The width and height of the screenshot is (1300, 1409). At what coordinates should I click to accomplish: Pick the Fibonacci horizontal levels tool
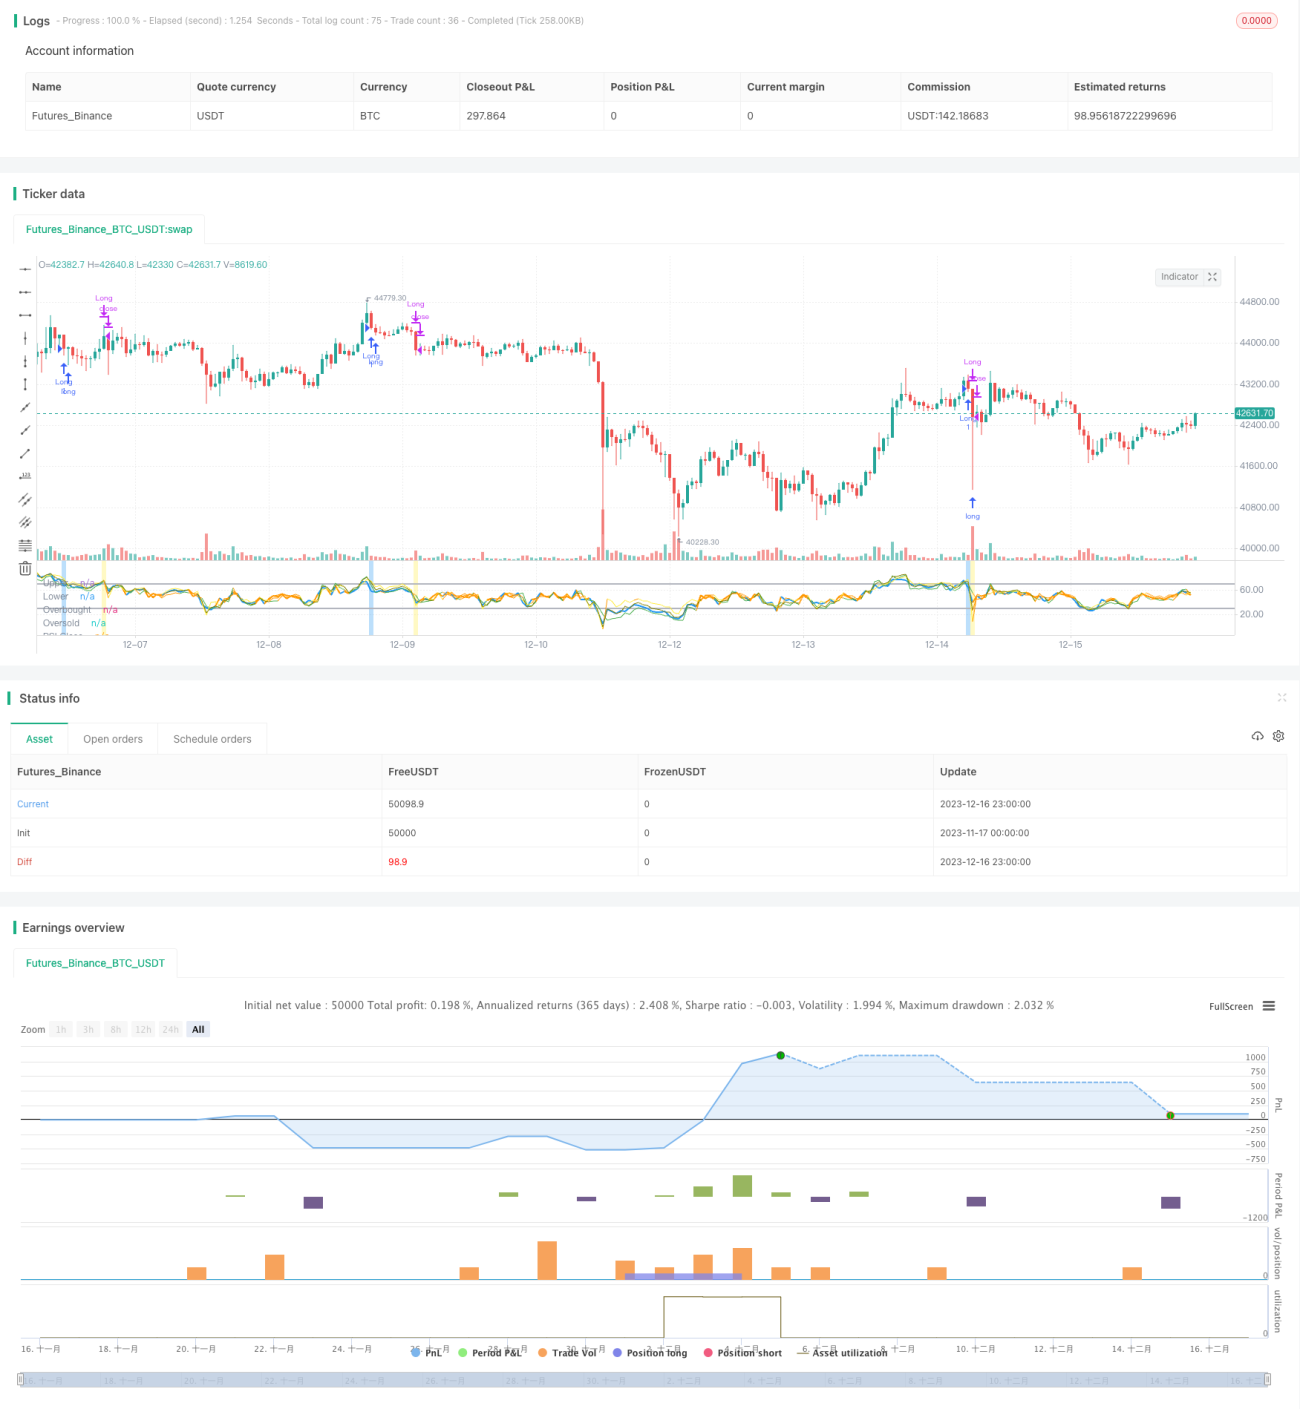[x=25, y=545]
